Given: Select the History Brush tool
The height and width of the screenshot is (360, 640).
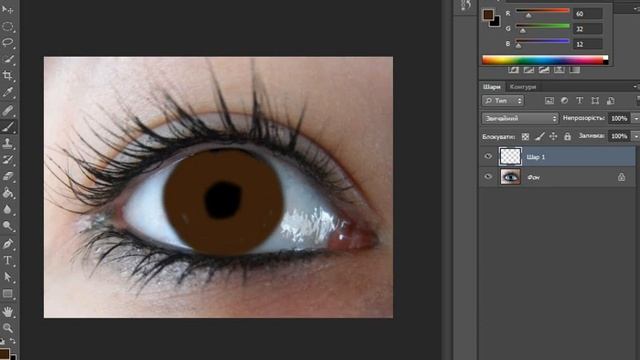Looking at the screenshot, I should coord(7,160).
